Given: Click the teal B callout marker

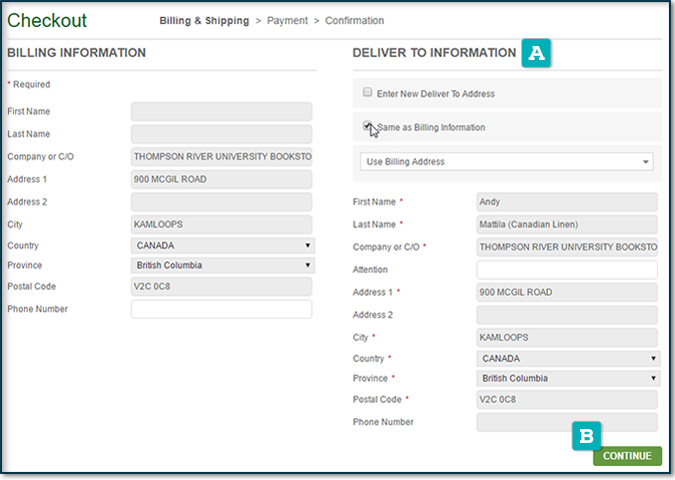Looking at the screenshot, I should (587, 435).
